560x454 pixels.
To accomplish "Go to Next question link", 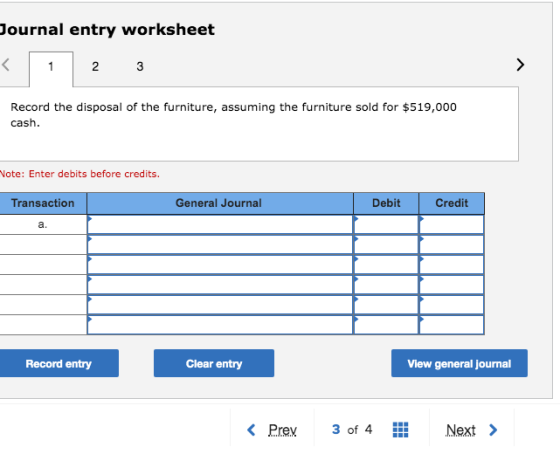I will [x=460, y=430].
